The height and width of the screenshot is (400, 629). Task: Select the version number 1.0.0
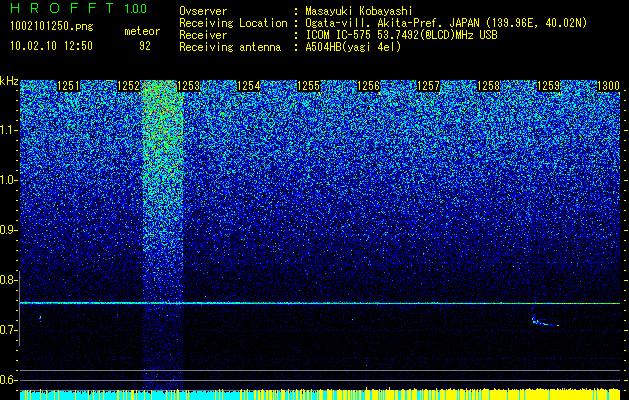pos(136,8)
